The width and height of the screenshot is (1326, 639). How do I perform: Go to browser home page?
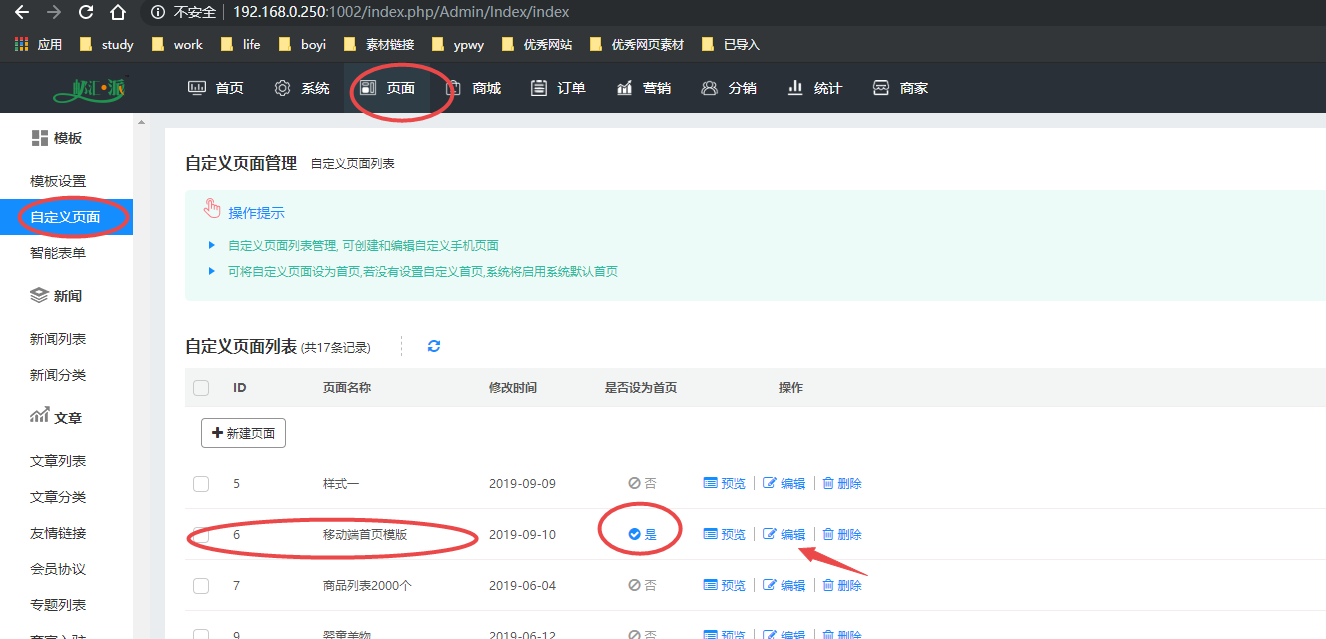[x=118, y=13]
